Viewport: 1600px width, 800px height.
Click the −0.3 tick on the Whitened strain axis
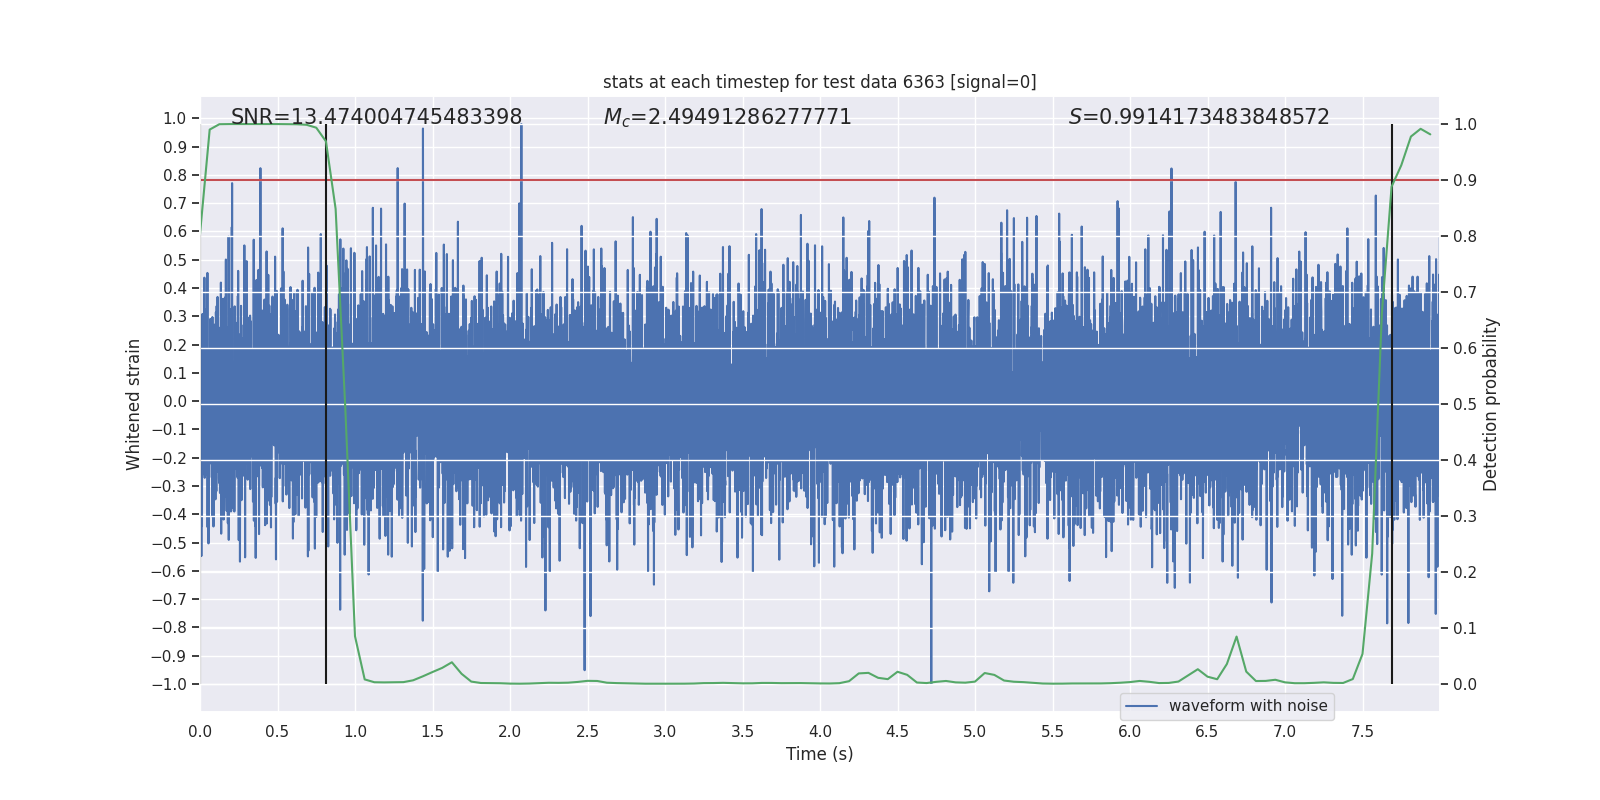click(x=169, y=486)
